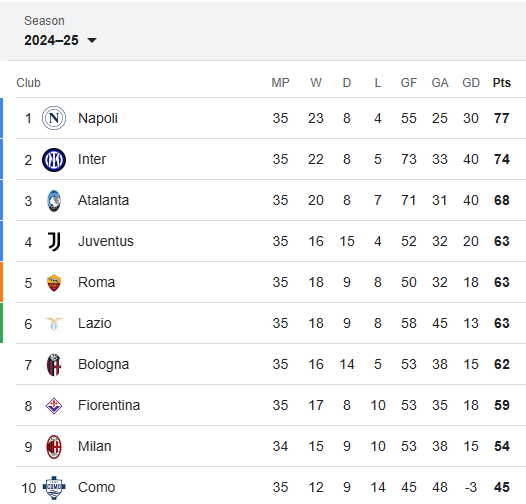Select the Fiorentina team name
The width and height of the screenshot is (526, 504).
coord(109,405)
